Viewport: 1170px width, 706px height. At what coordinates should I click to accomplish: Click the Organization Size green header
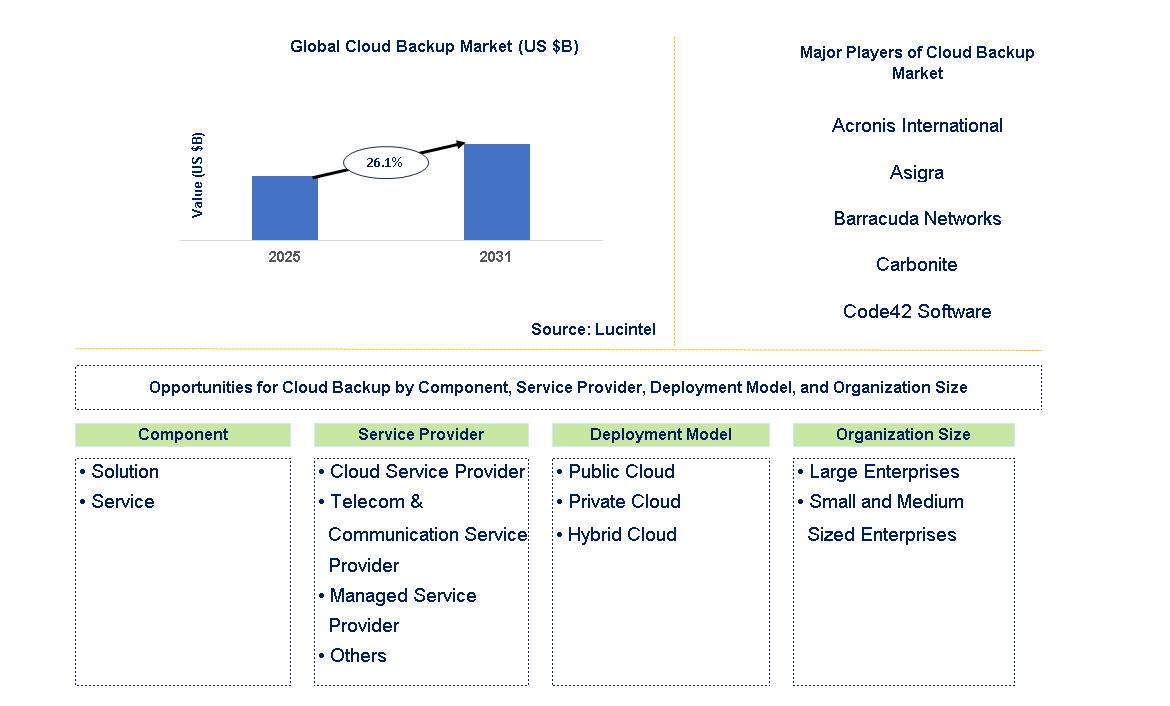904,434
